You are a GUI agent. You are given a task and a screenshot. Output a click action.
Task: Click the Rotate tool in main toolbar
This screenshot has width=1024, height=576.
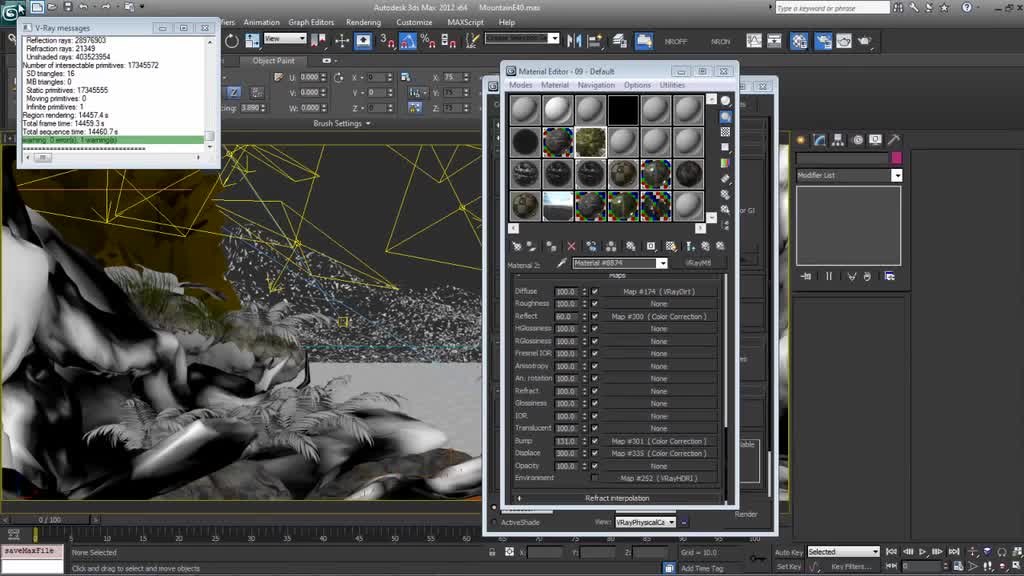(231, 41)
